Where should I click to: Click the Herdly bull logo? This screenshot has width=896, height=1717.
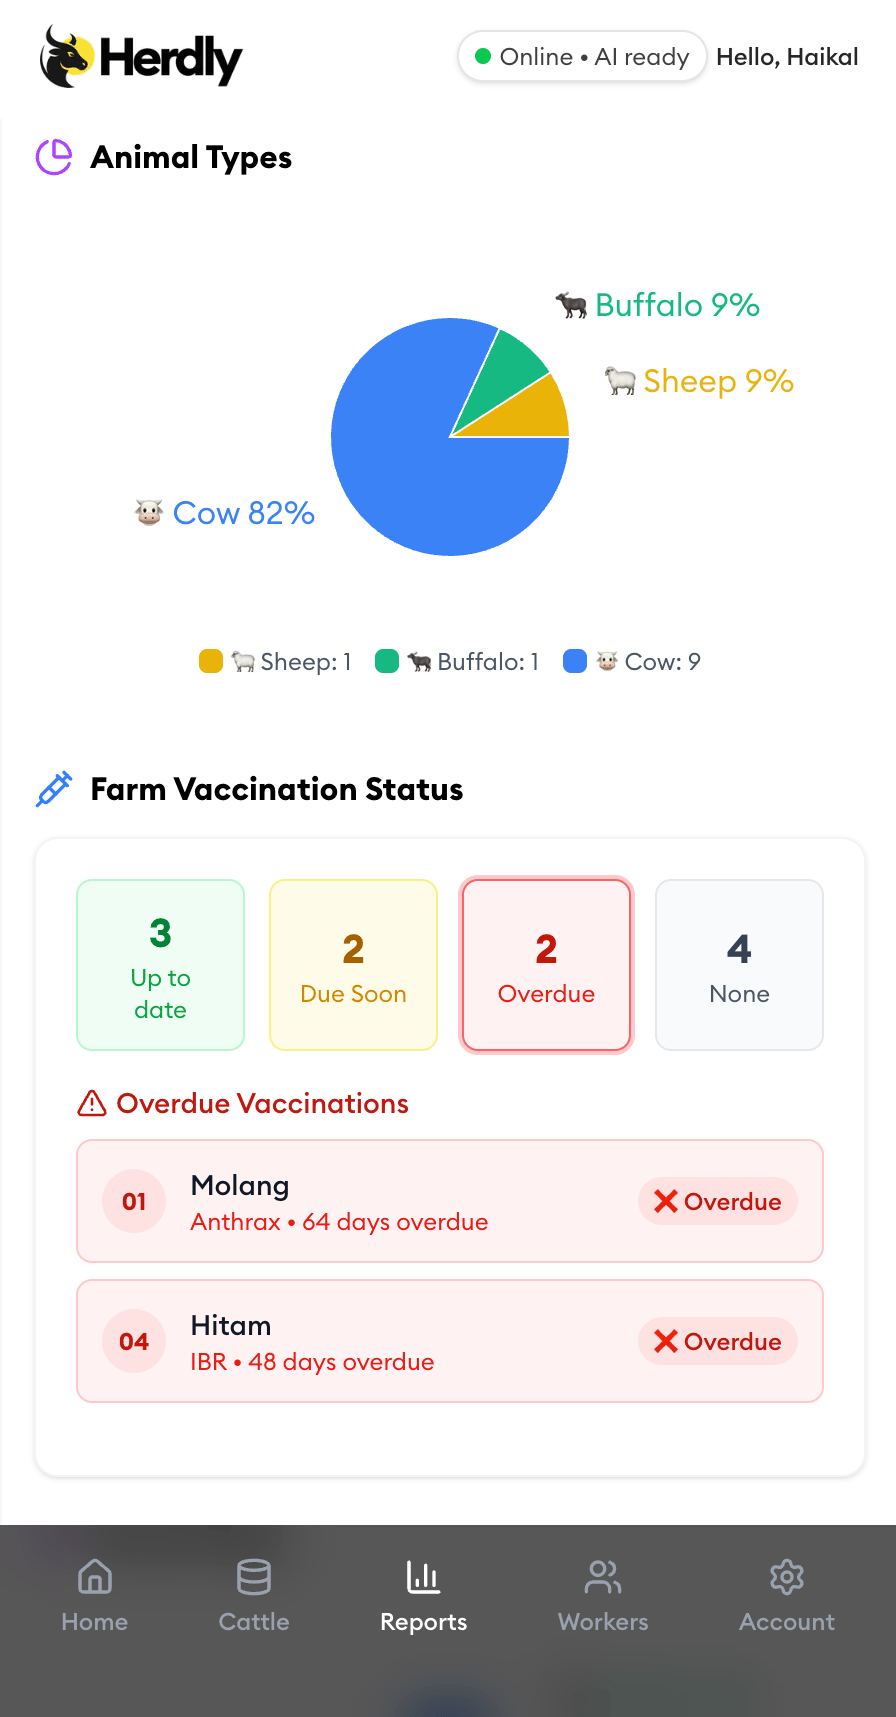coord(68,57)
